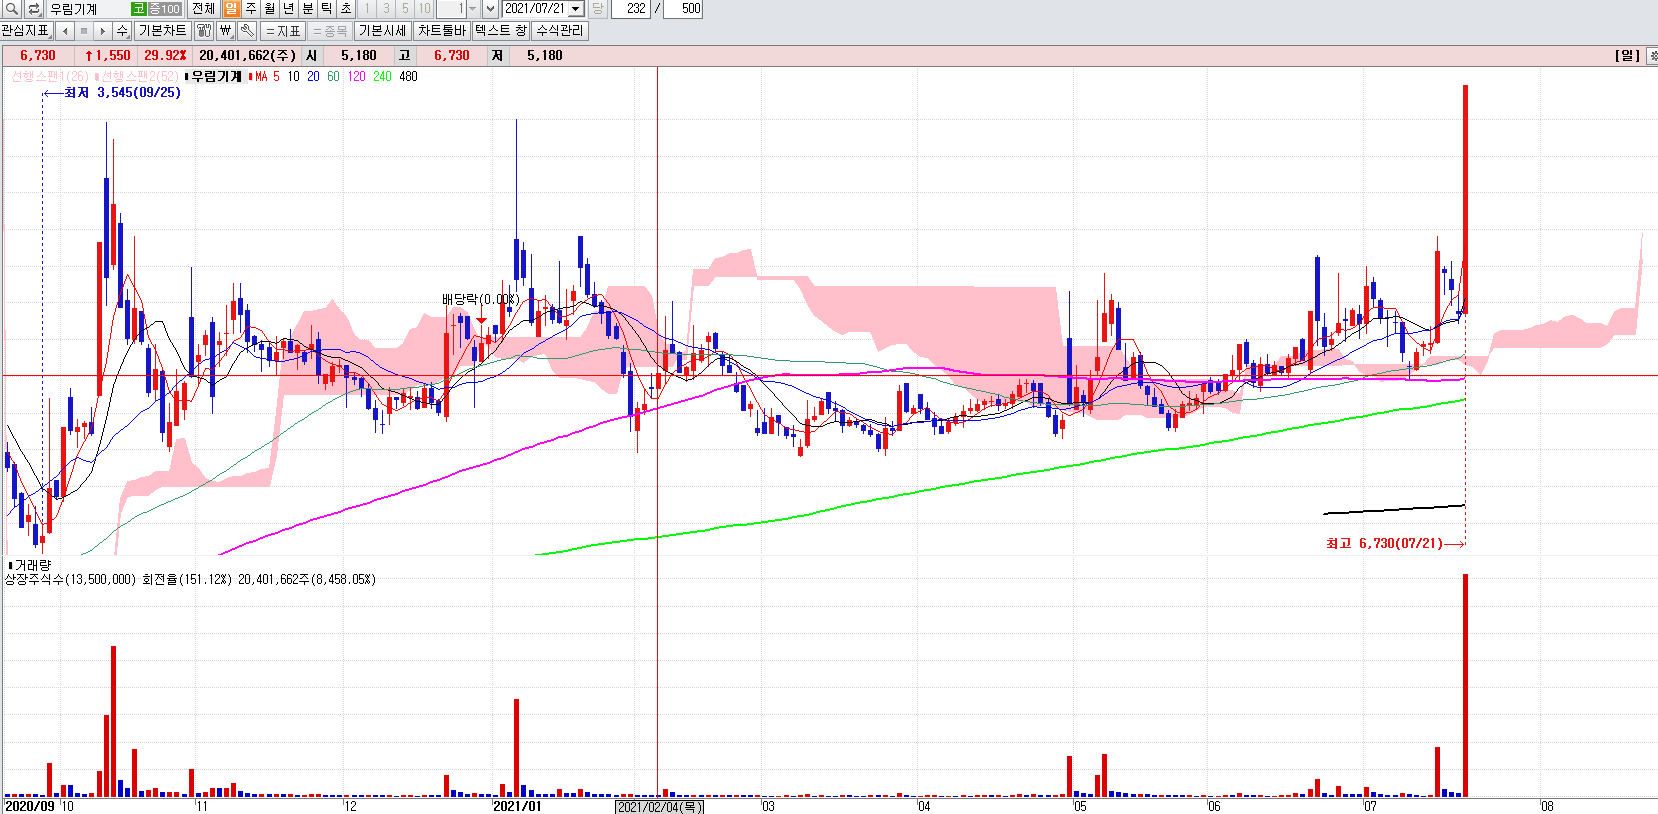This screenshot has height=814, width=1658.
Task: Select interval preset 10
Action: (425, 9)
